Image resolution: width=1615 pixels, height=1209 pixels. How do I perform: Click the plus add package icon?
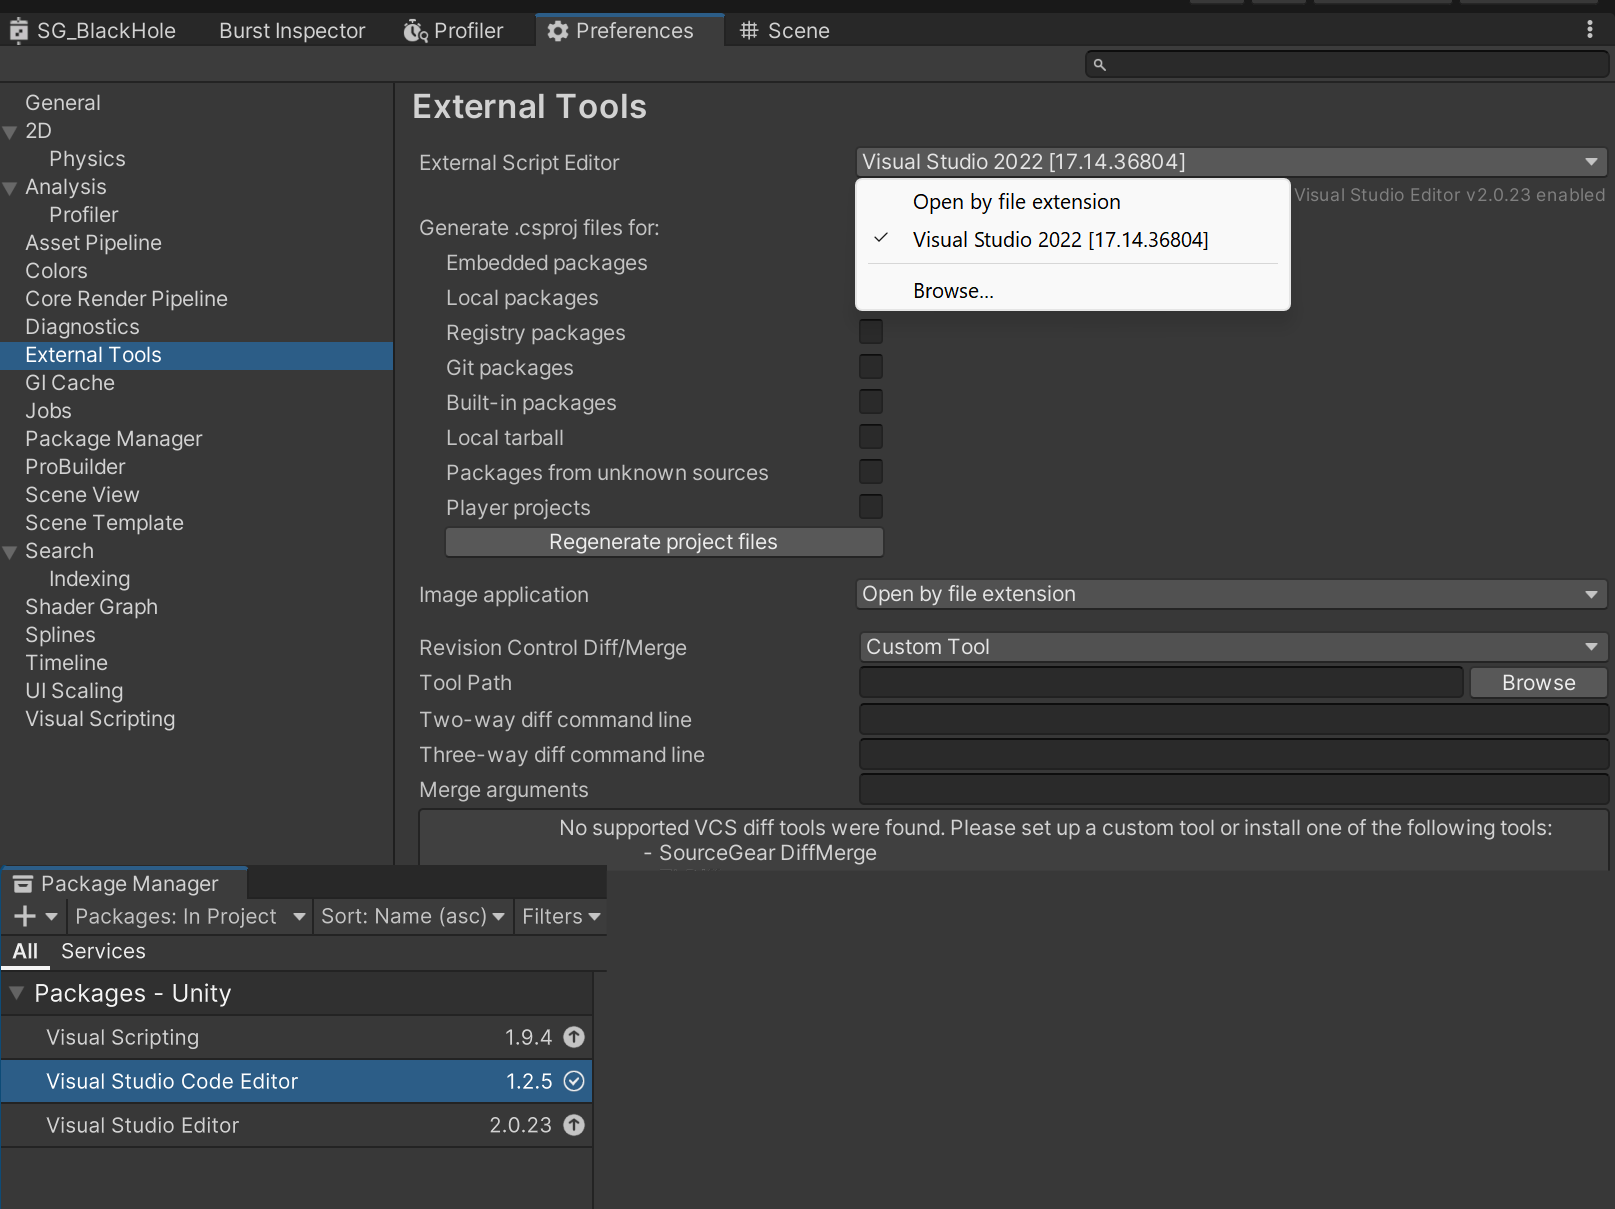[25, 916]
